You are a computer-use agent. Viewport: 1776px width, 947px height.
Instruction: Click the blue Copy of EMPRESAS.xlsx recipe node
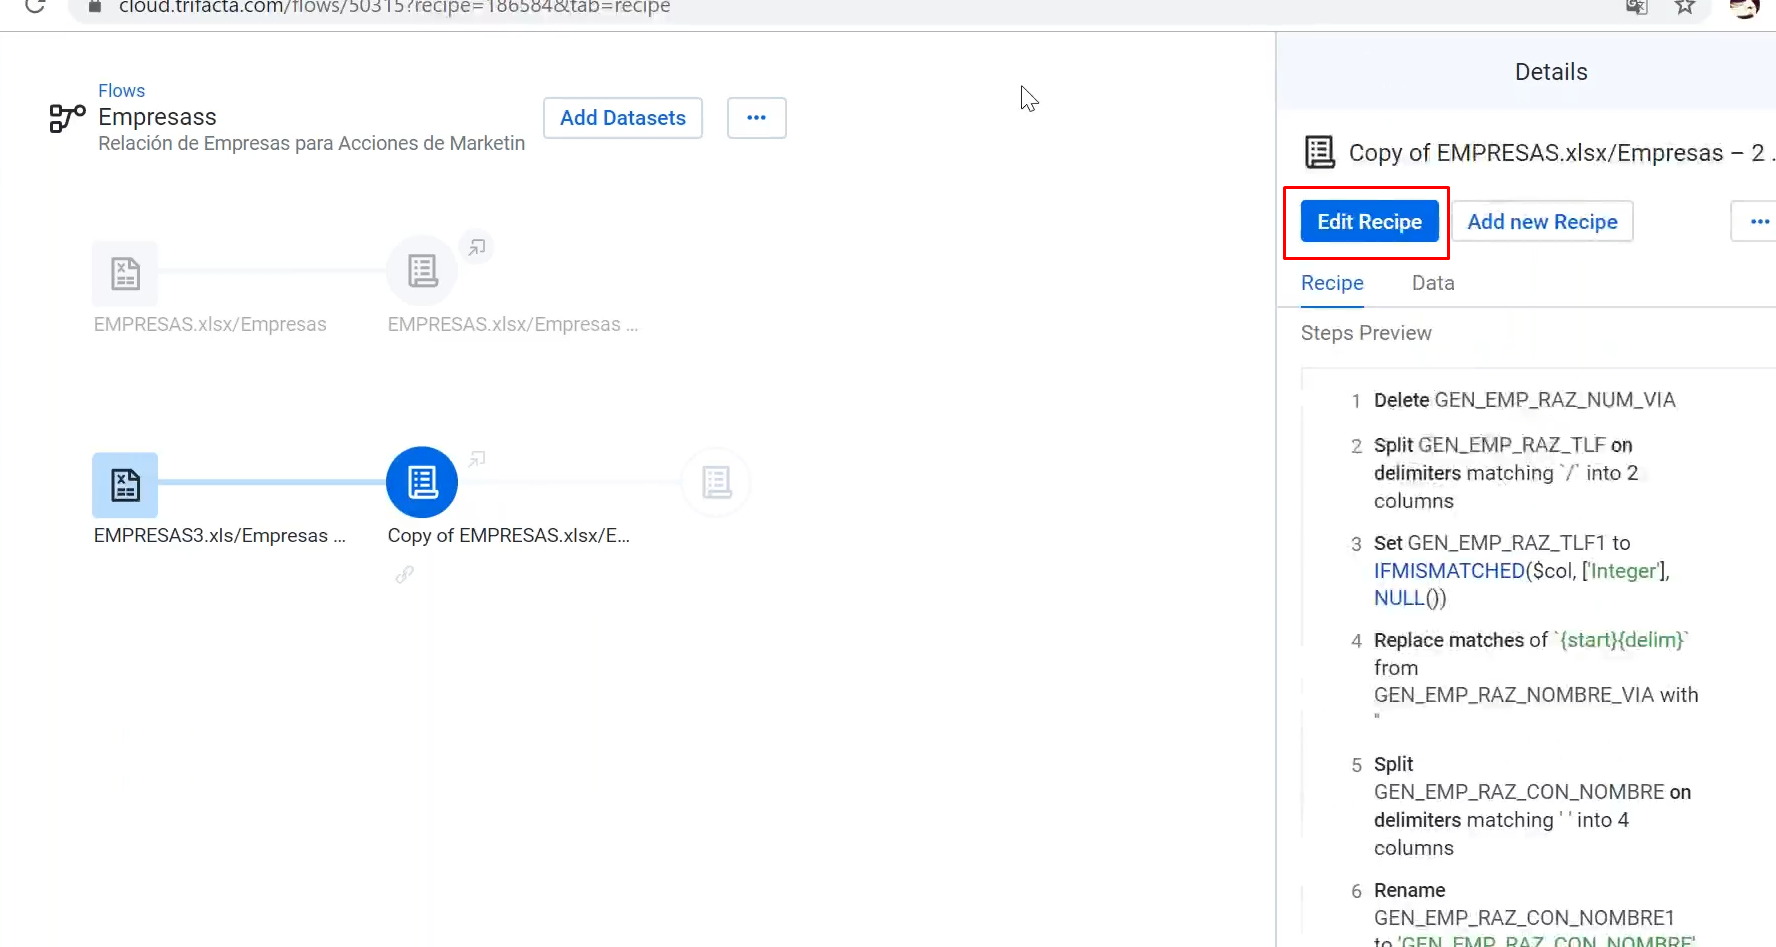pyautogui.click(x=421, y=482)
